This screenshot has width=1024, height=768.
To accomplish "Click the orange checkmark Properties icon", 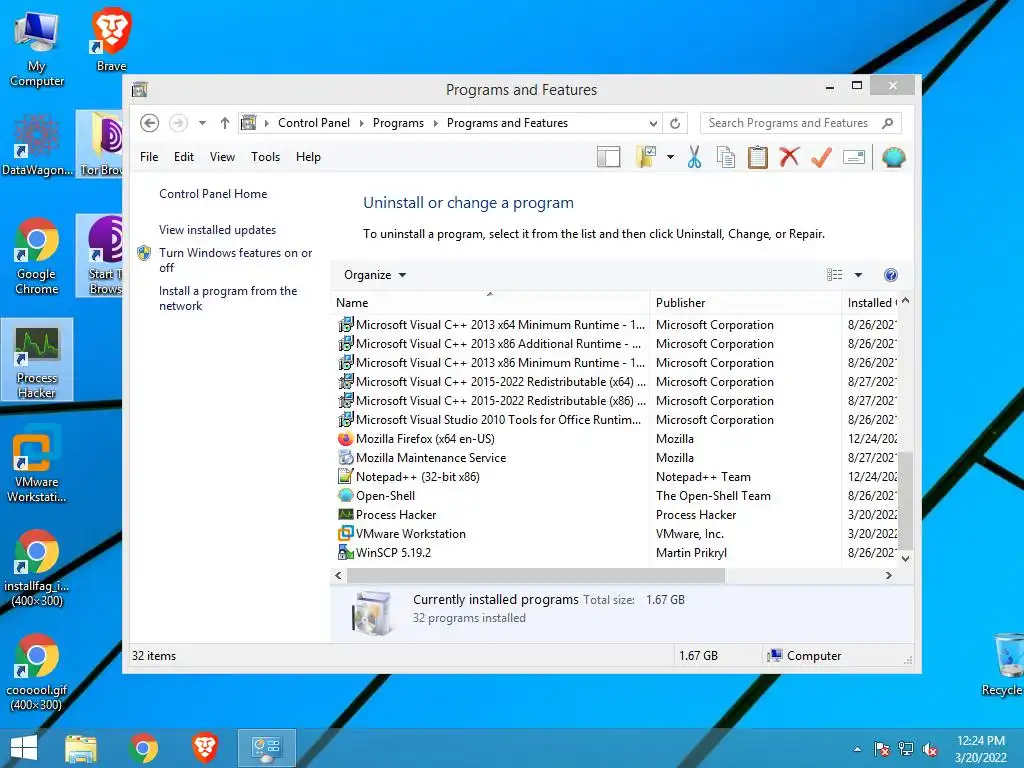I will [822, 157].
